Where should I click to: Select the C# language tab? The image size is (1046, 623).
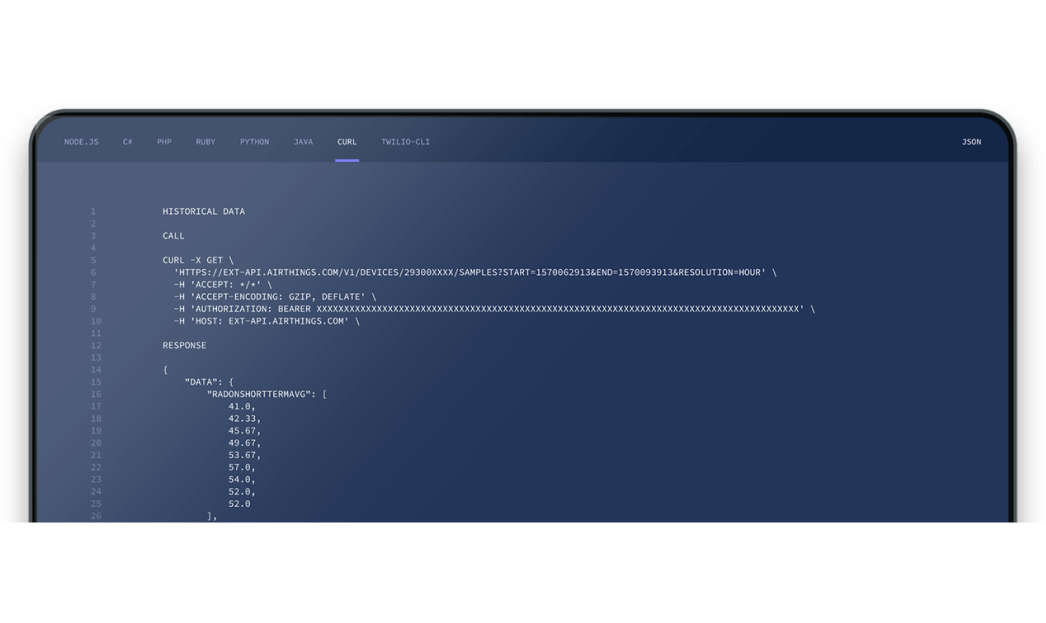coord(128,142)
